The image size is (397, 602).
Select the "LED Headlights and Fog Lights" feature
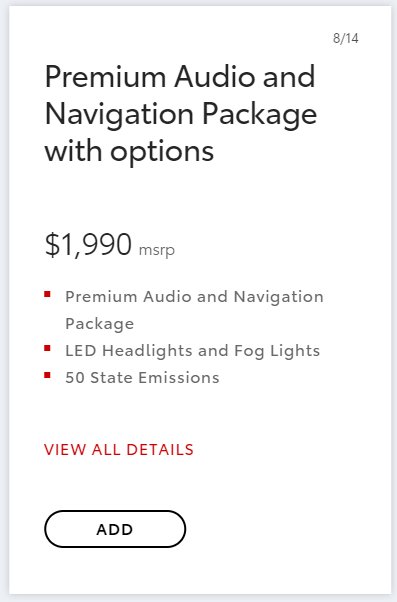(x=192, y=351)
